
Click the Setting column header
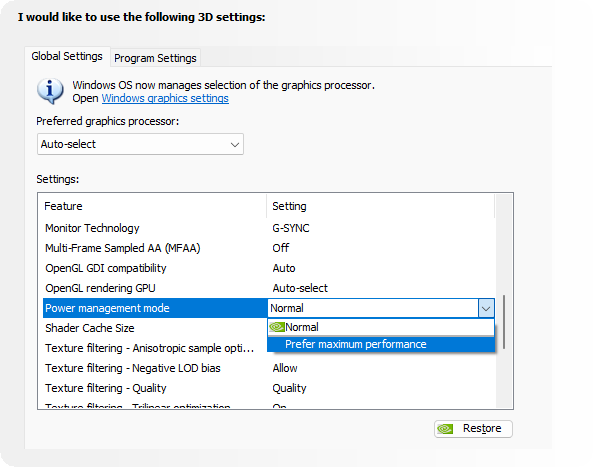pos(380,206)
